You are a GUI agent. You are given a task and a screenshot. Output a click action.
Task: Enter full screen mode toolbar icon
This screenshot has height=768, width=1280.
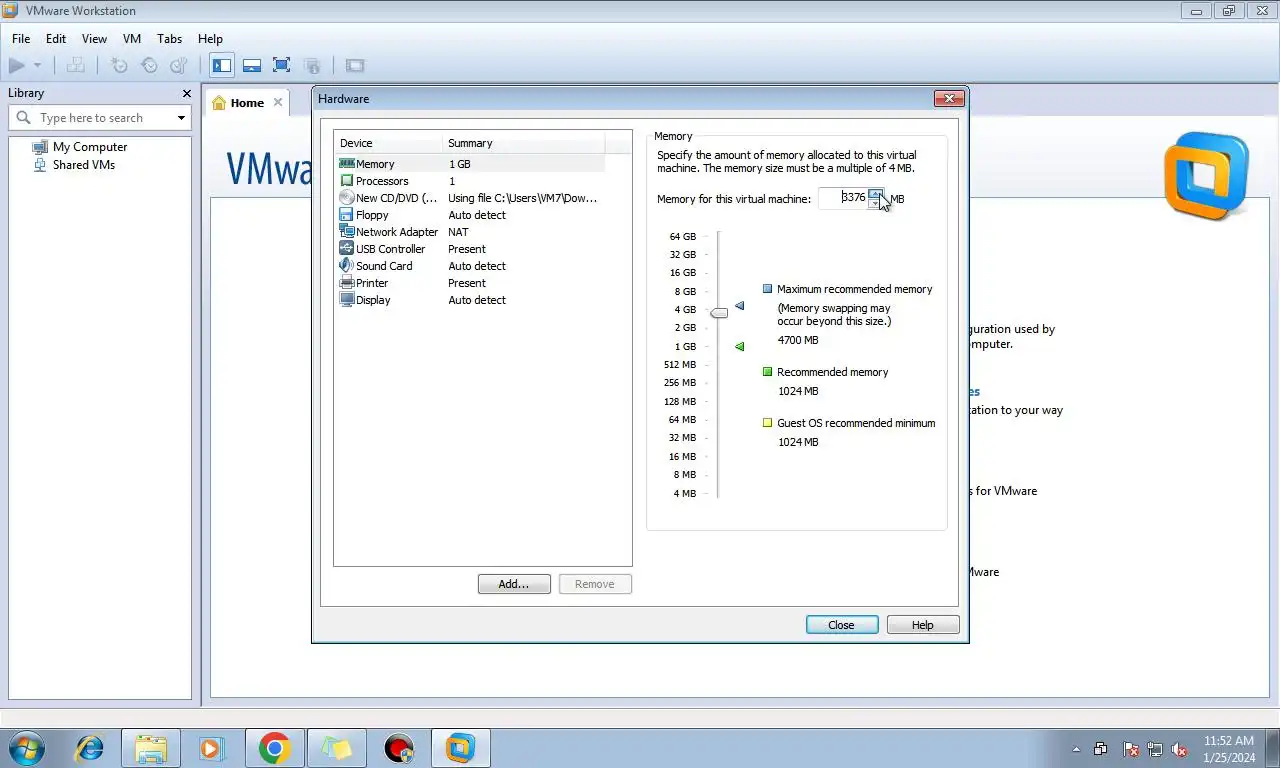pos(282,66)
